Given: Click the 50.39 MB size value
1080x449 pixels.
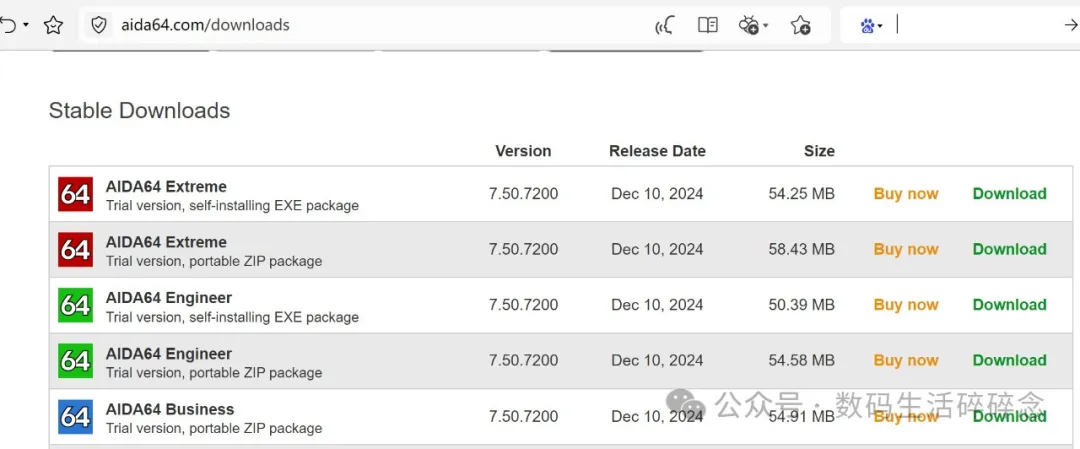Looking at the screenshot, I should [x=802, y=305].
